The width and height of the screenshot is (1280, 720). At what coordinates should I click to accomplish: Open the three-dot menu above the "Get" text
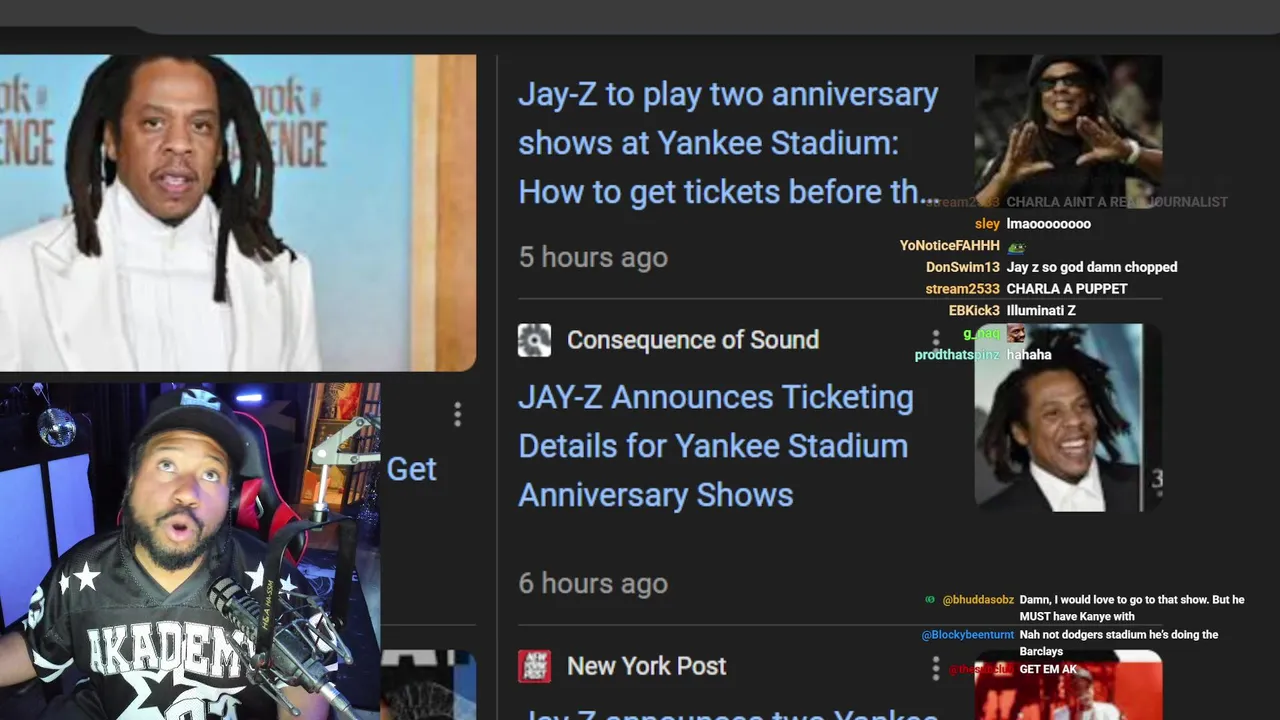click(457, 414)
